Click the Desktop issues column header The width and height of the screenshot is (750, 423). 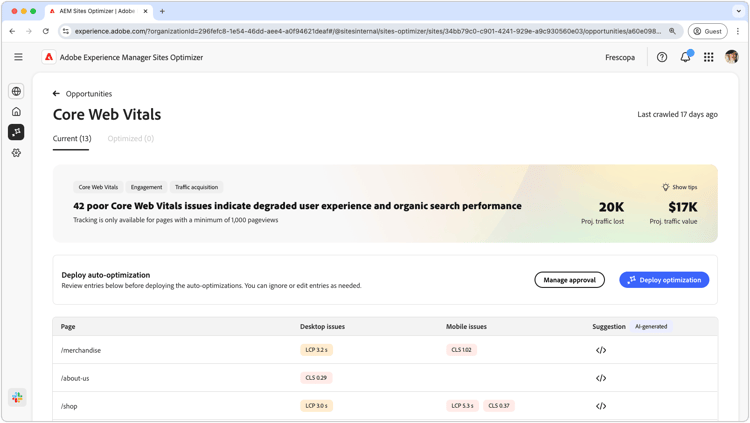click(x=322, y=326)
